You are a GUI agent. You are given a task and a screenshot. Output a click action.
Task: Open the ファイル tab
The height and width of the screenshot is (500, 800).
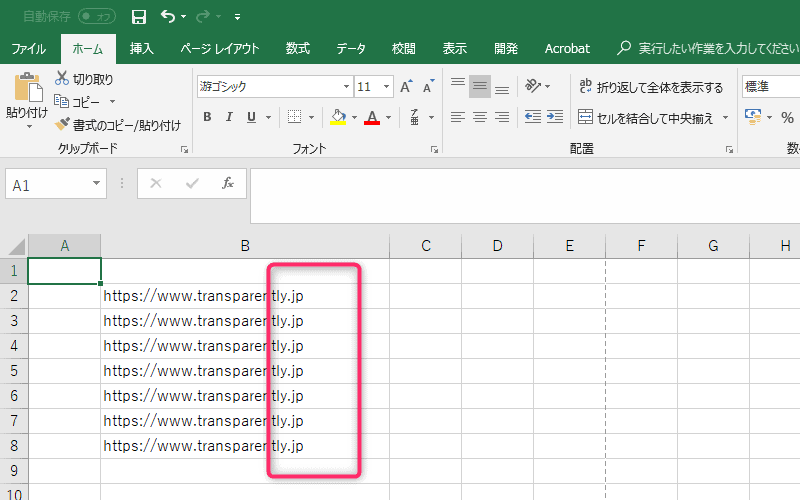[x=29, y=49]
